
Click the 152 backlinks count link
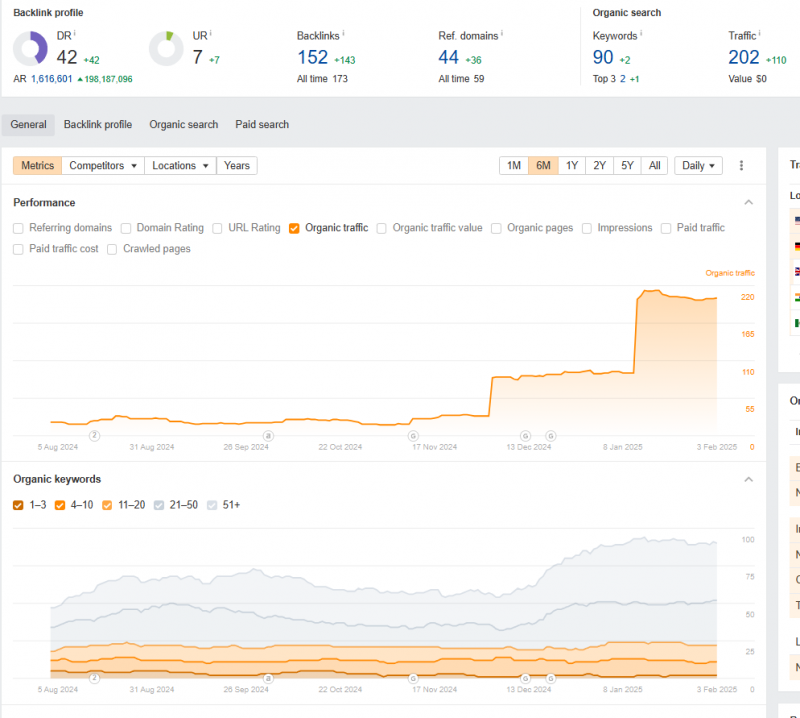[312, 57]
